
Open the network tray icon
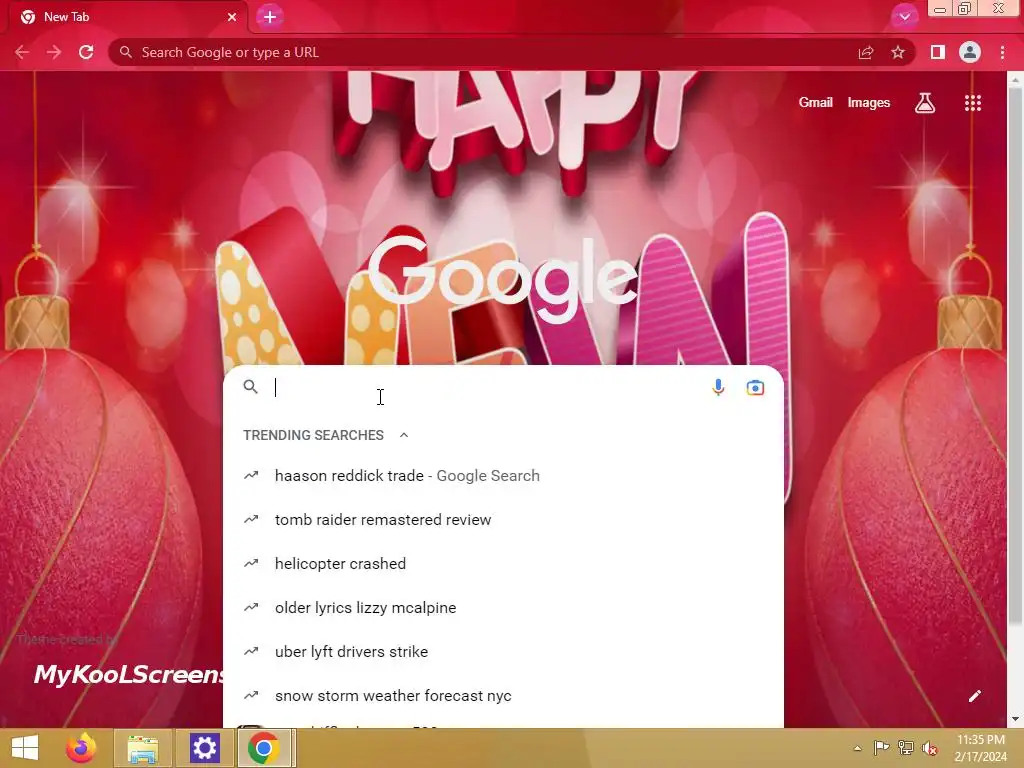[x=906, y=748]
